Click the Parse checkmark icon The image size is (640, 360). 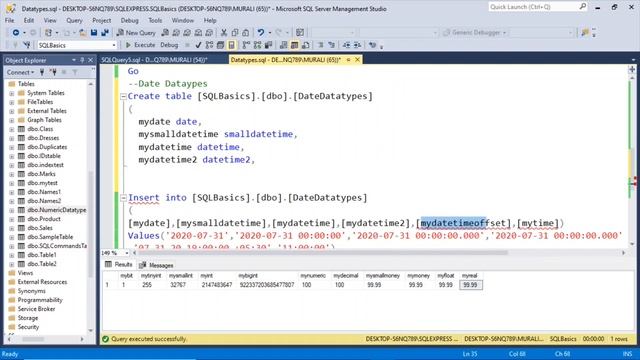[x=198, y=45]
